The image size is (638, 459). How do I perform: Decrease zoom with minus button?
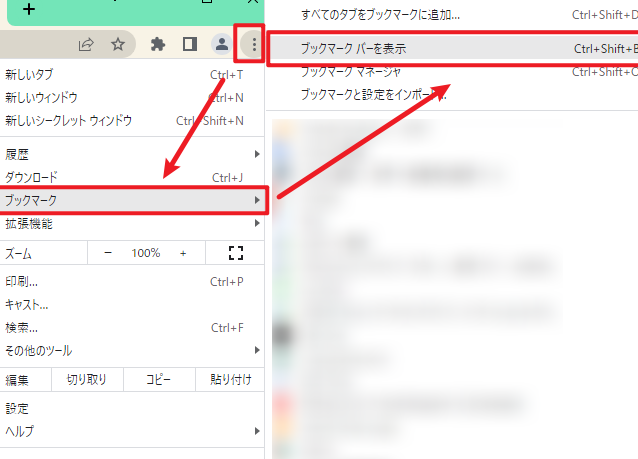pyautogui.click(x=108, y=253)
